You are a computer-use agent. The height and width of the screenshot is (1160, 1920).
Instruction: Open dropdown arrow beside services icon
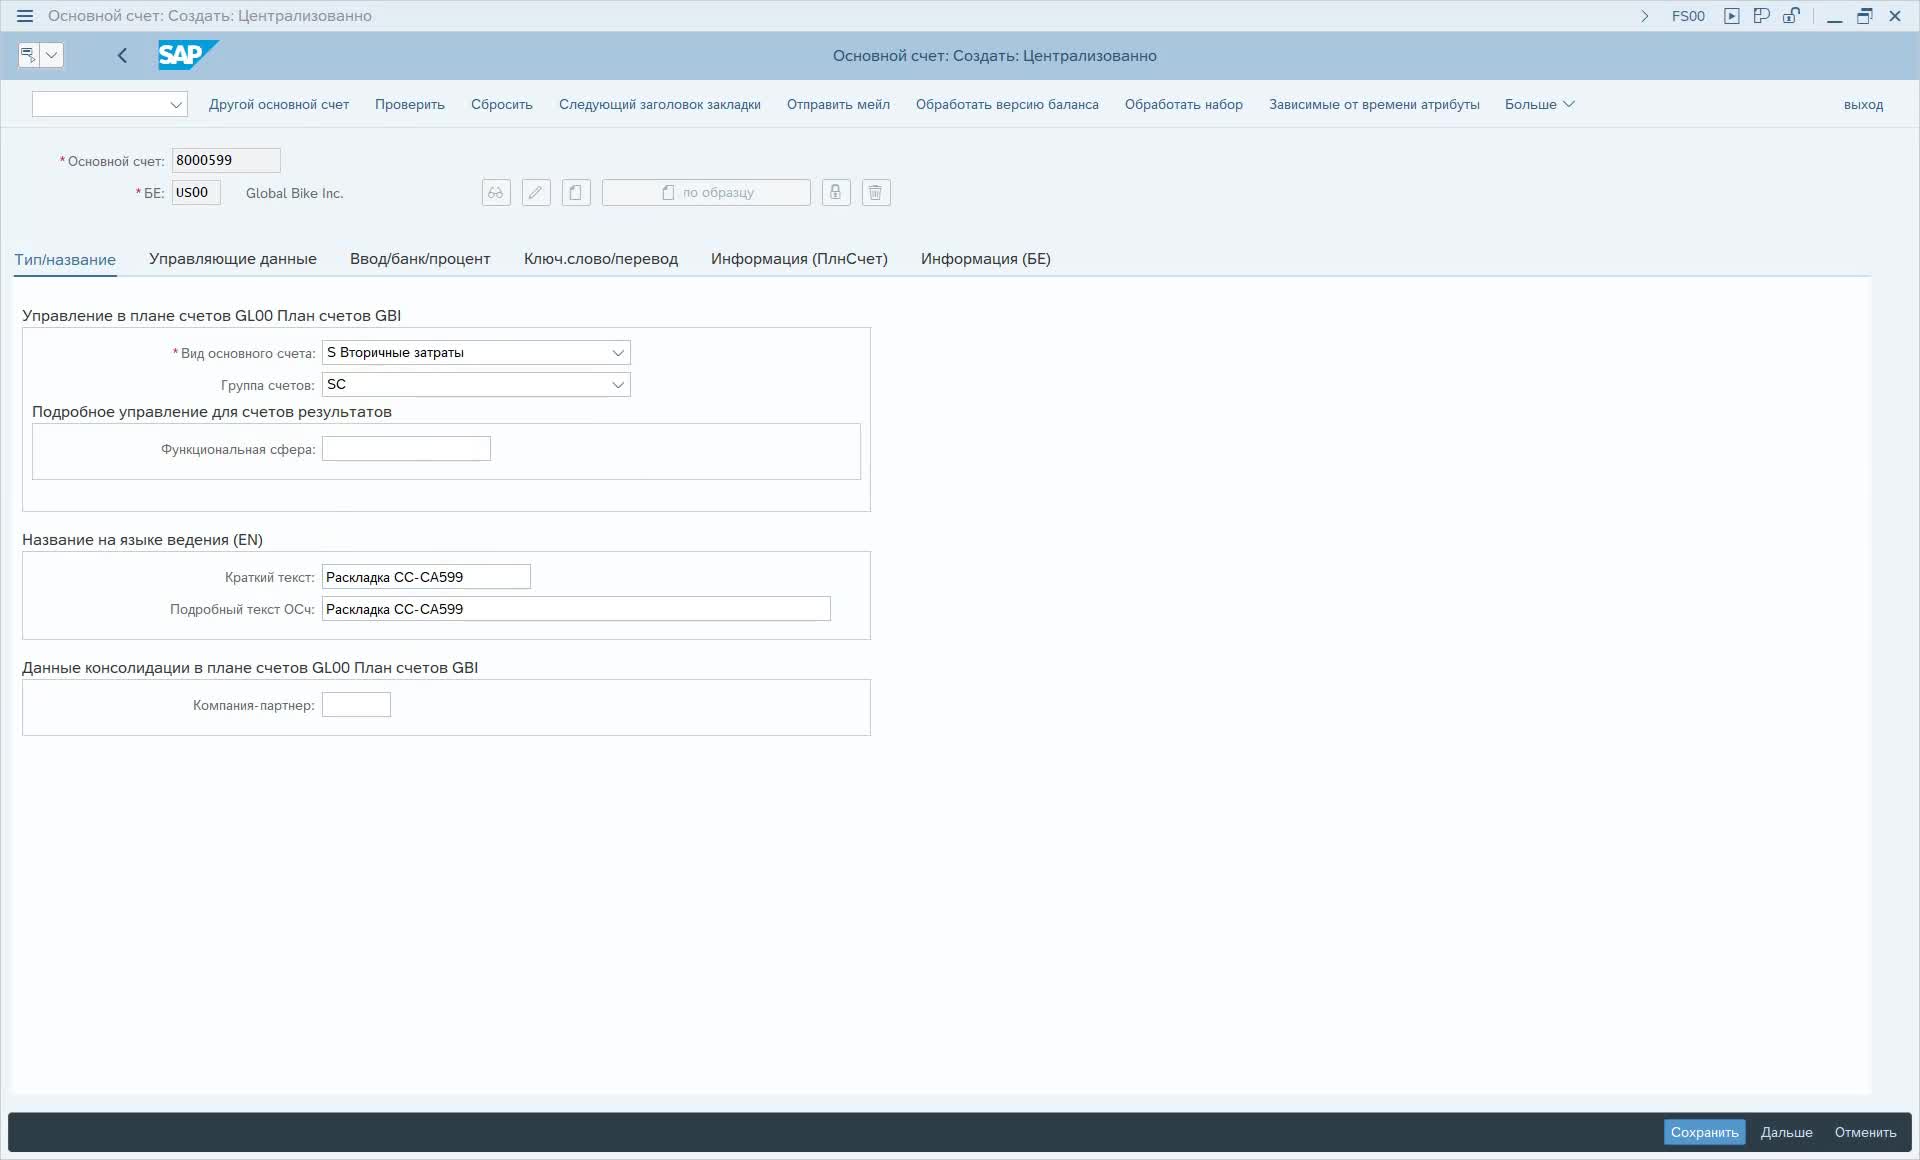tap(52, 55)
